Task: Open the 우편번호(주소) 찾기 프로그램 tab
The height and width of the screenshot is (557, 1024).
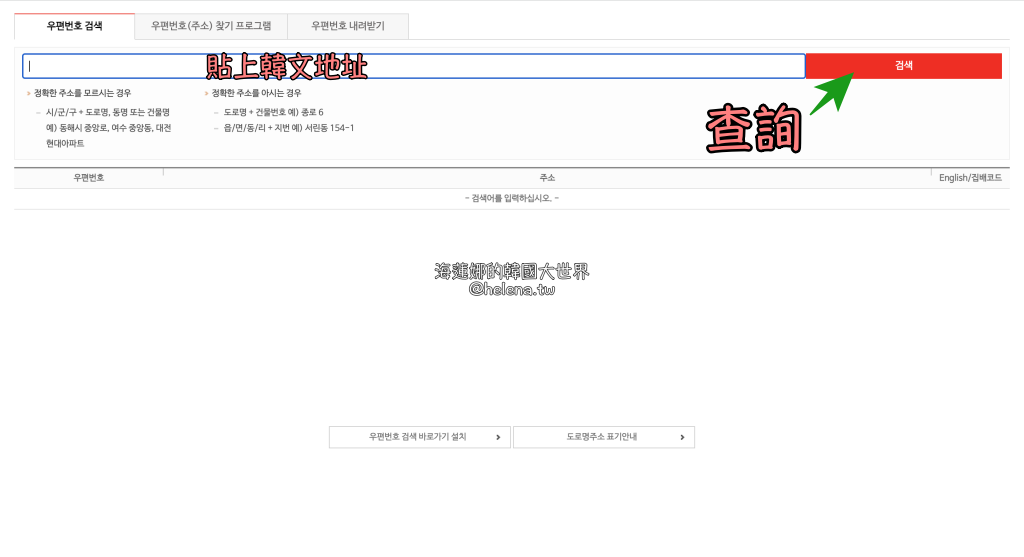Action: point(211,26)
